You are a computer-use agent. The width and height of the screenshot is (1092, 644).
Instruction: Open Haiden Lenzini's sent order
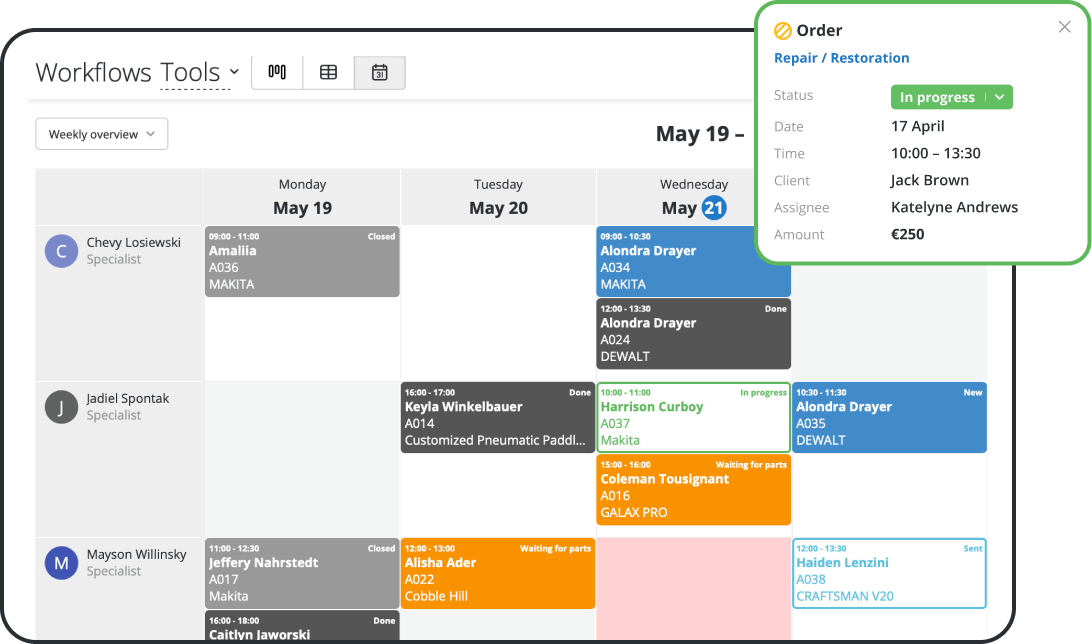tap(889, 574)
